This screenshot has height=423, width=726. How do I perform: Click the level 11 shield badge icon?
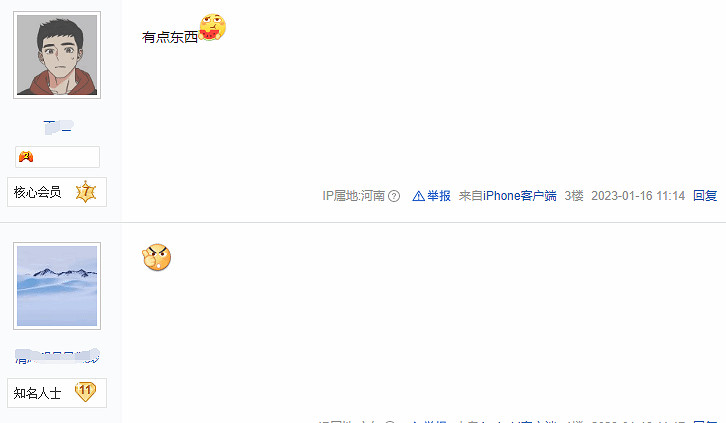coord(85,392)
